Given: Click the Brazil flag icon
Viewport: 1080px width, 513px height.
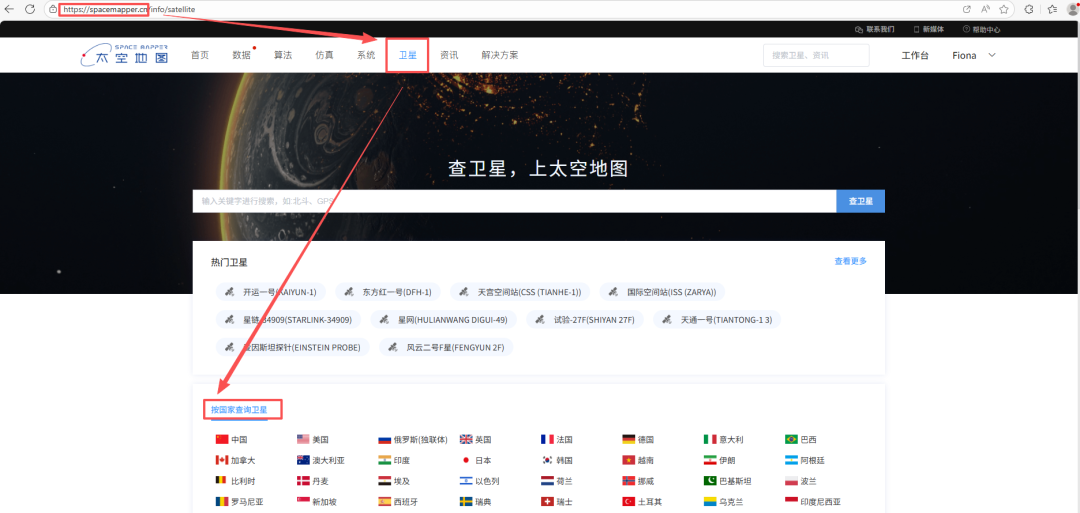Looking at the screenshot, I should point(791,439).
